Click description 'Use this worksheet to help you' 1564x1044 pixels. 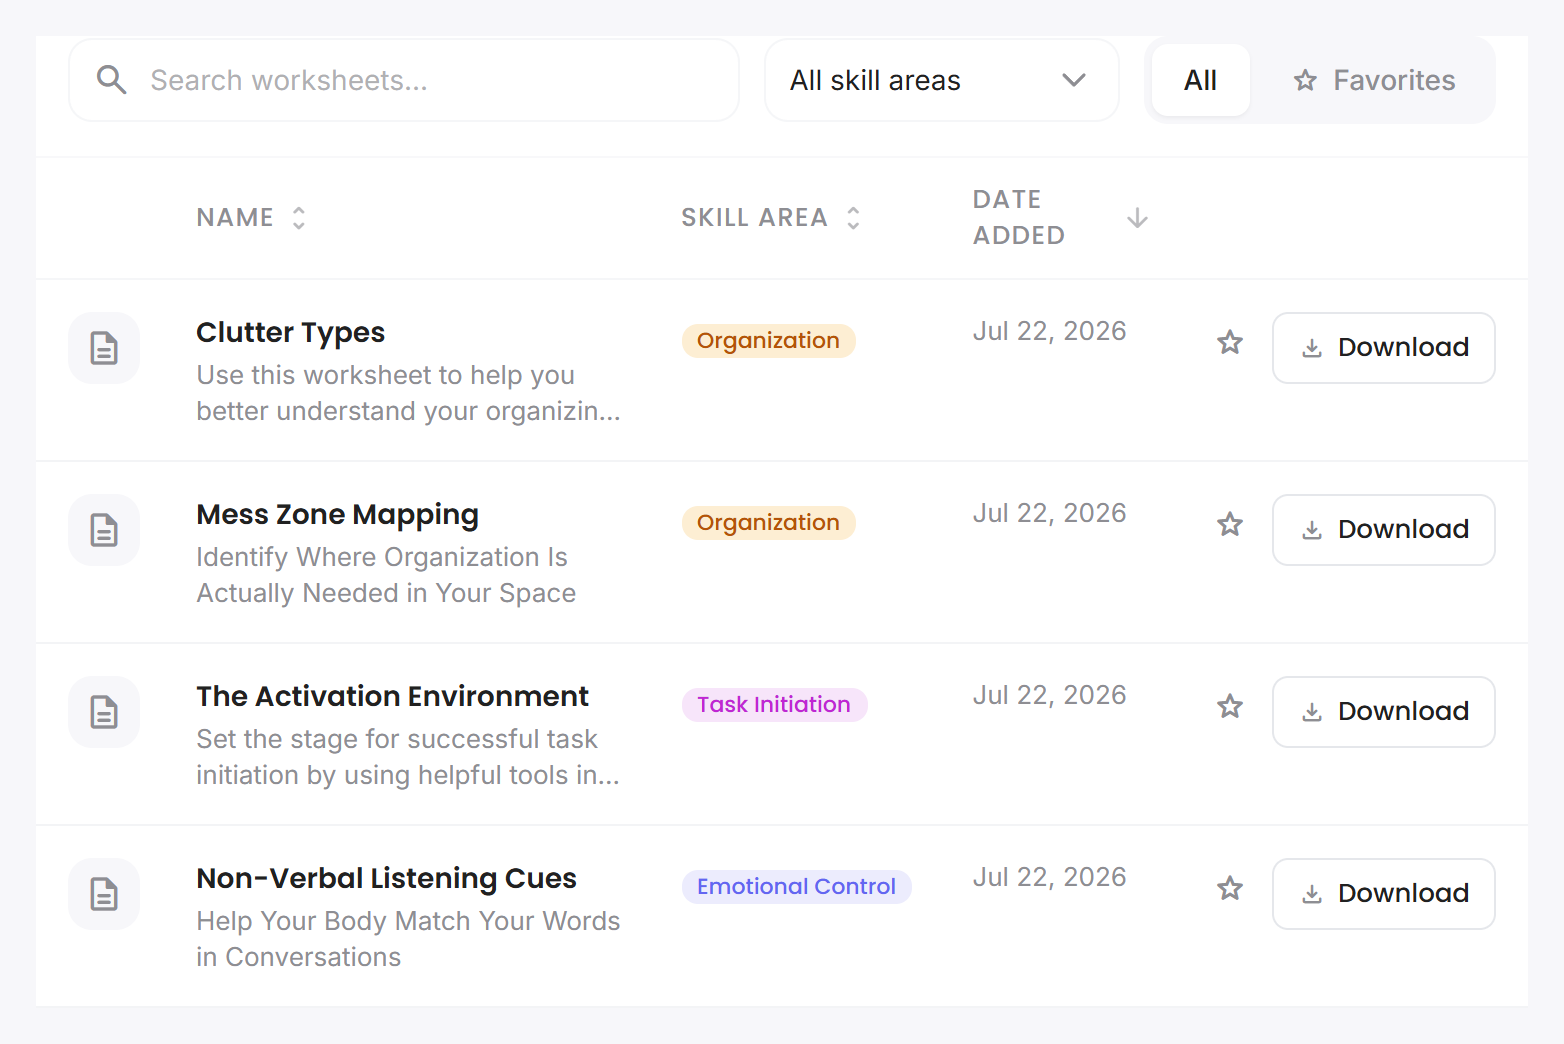pyautogui.click(x=386, y=375)
